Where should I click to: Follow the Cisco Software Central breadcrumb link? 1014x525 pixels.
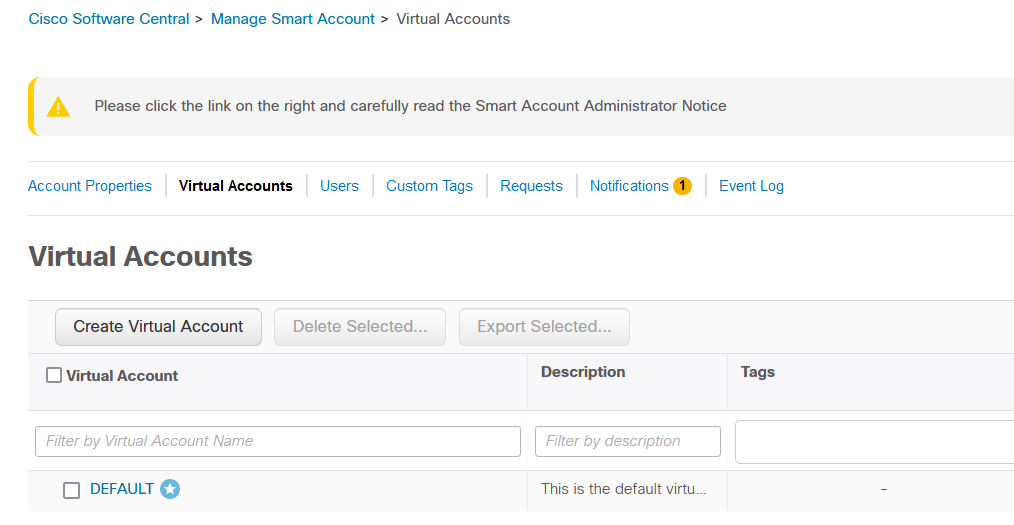click(x=109, y=19)
